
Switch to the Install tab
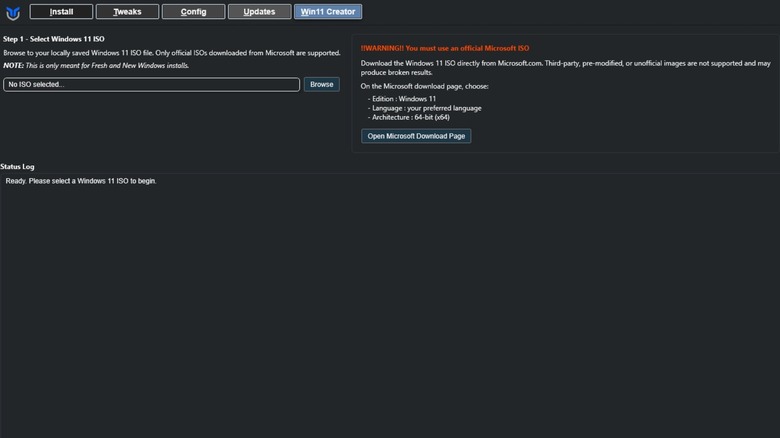pyautogui.click(x=61, y=11)
